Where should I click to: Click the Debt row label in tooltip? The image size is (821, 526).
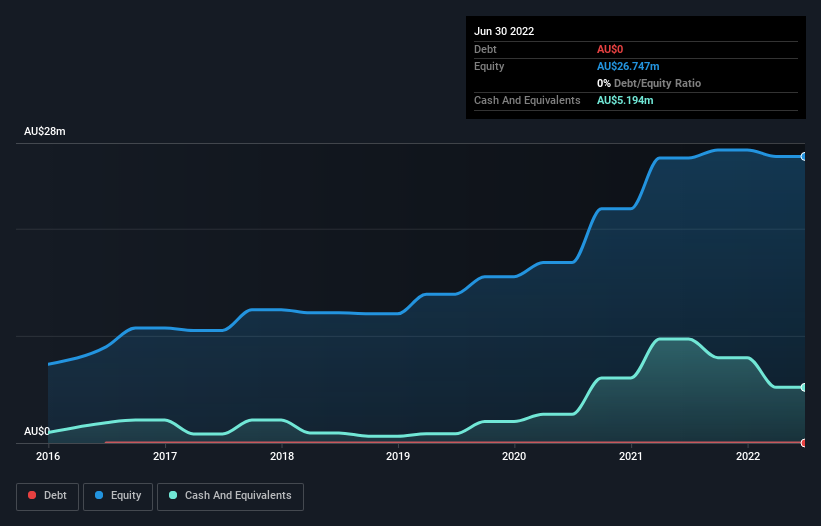coord(485,49)
